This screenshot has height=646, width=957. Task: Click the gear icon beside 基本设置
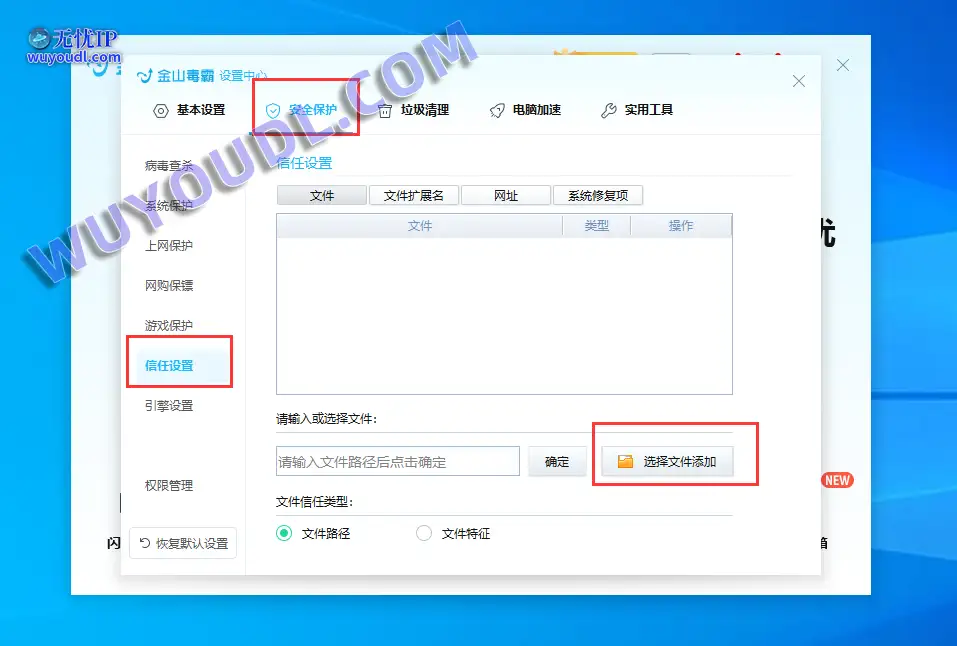[x=161, y=111]
